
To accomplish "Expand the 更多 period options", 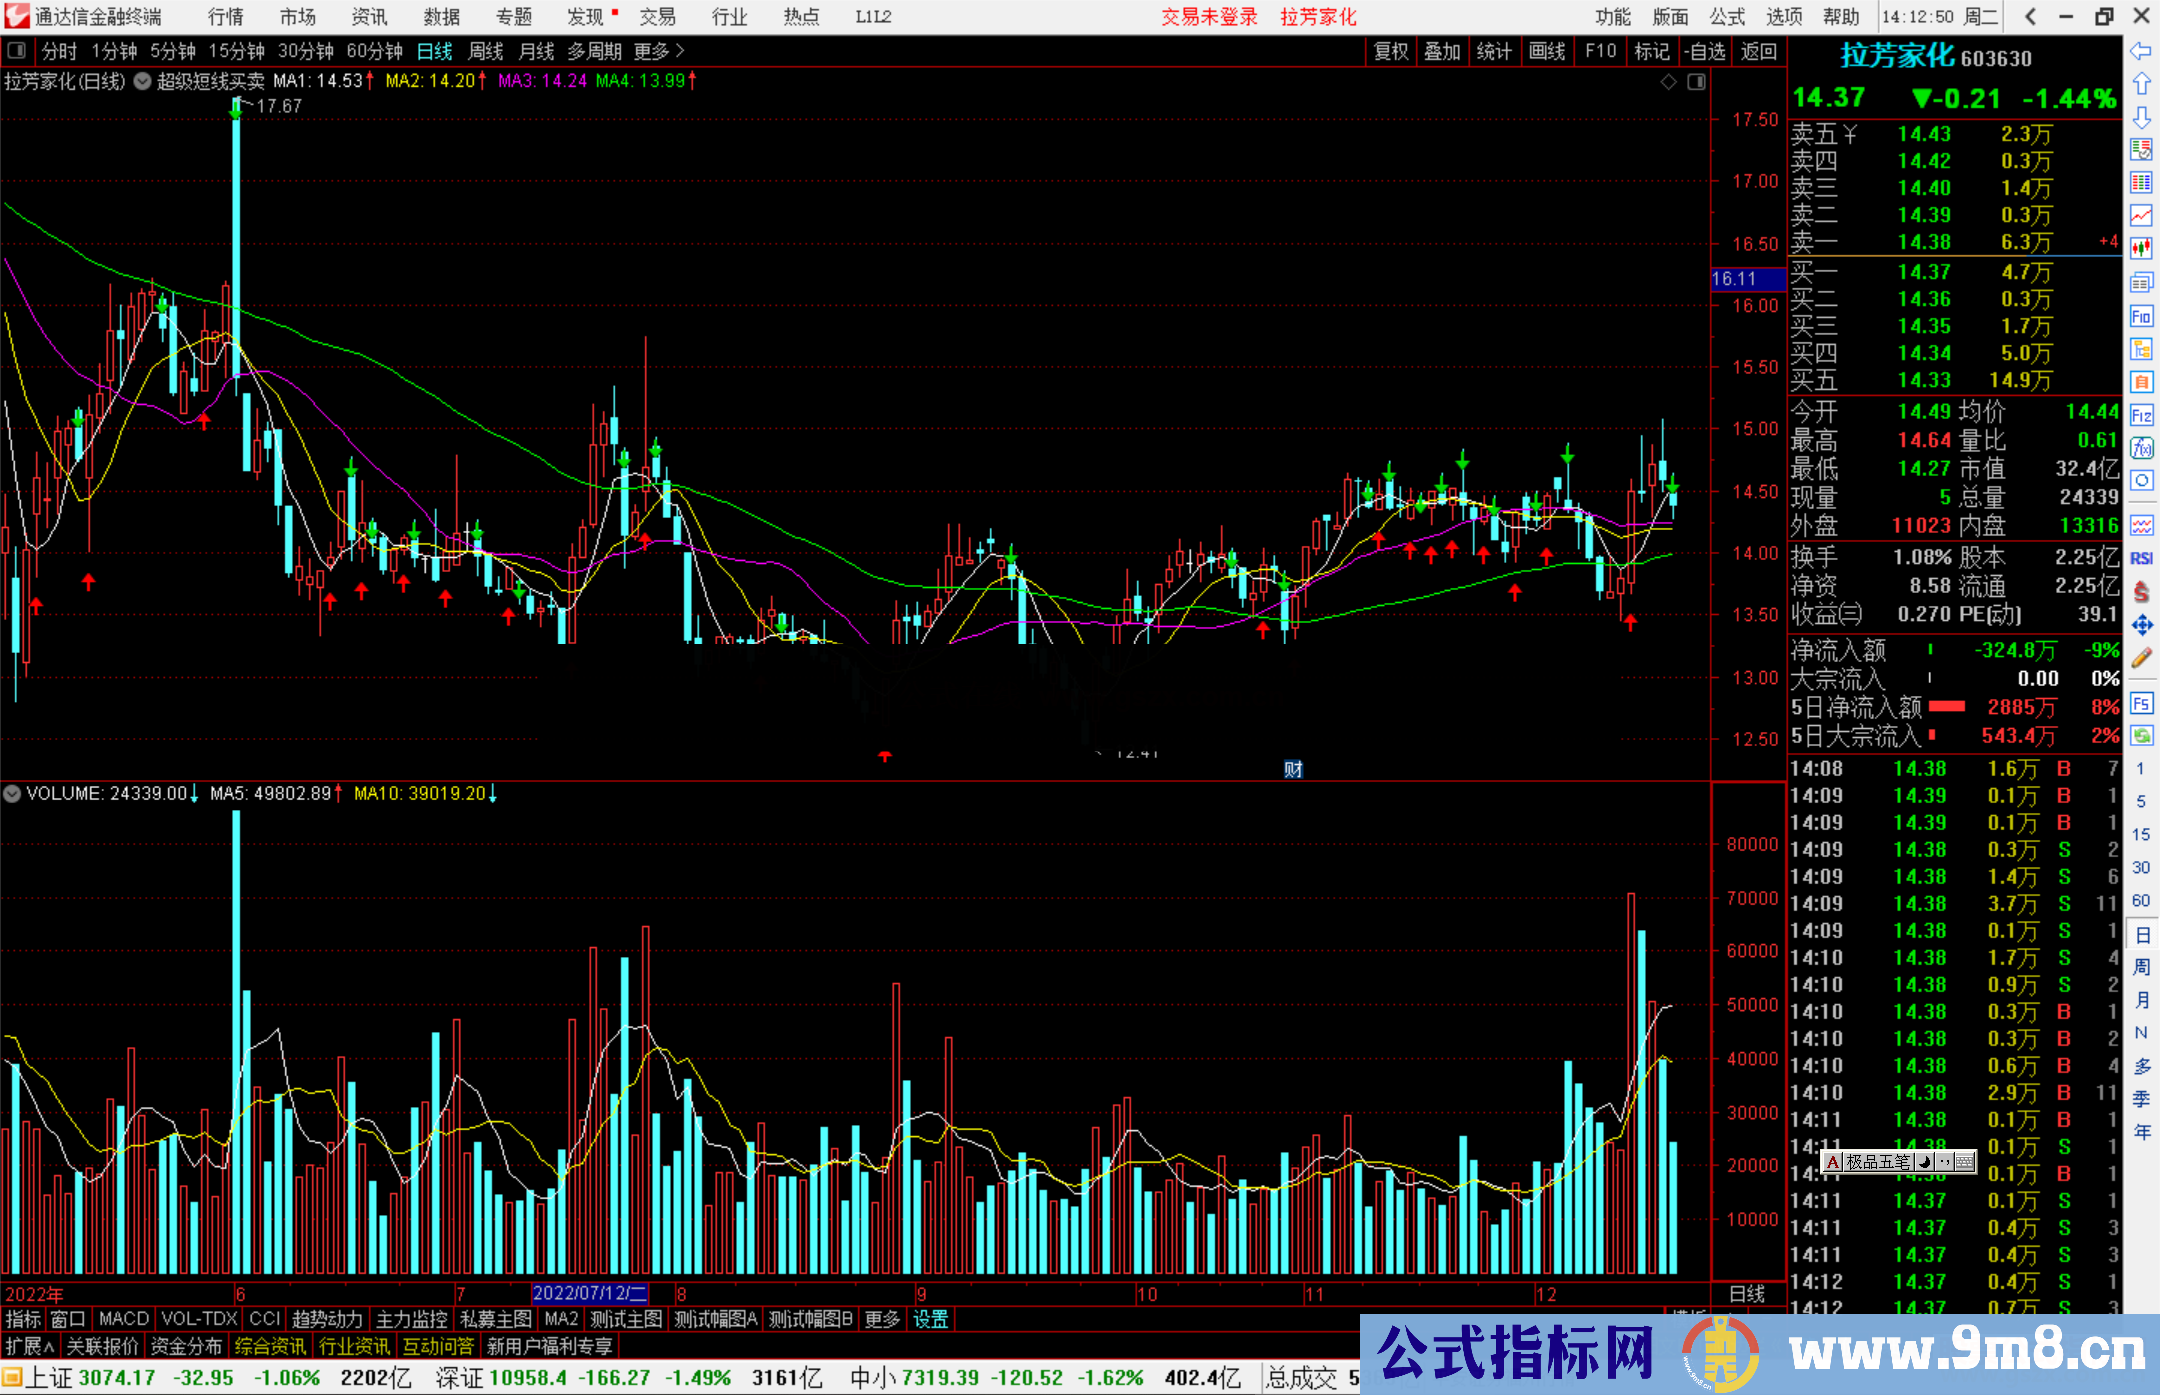I will click(659, 51).
